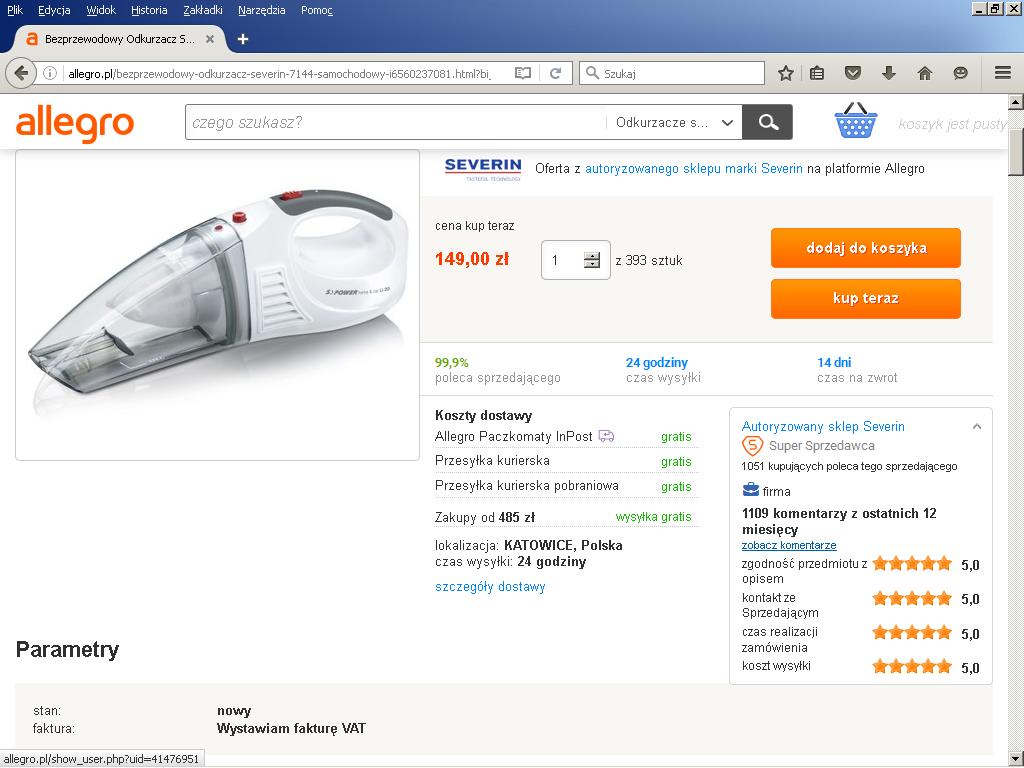Click the page's vertical scrollbar thumb
Image resolution: width=1024 pixels, height=768 pixels.
[1016, 152]
